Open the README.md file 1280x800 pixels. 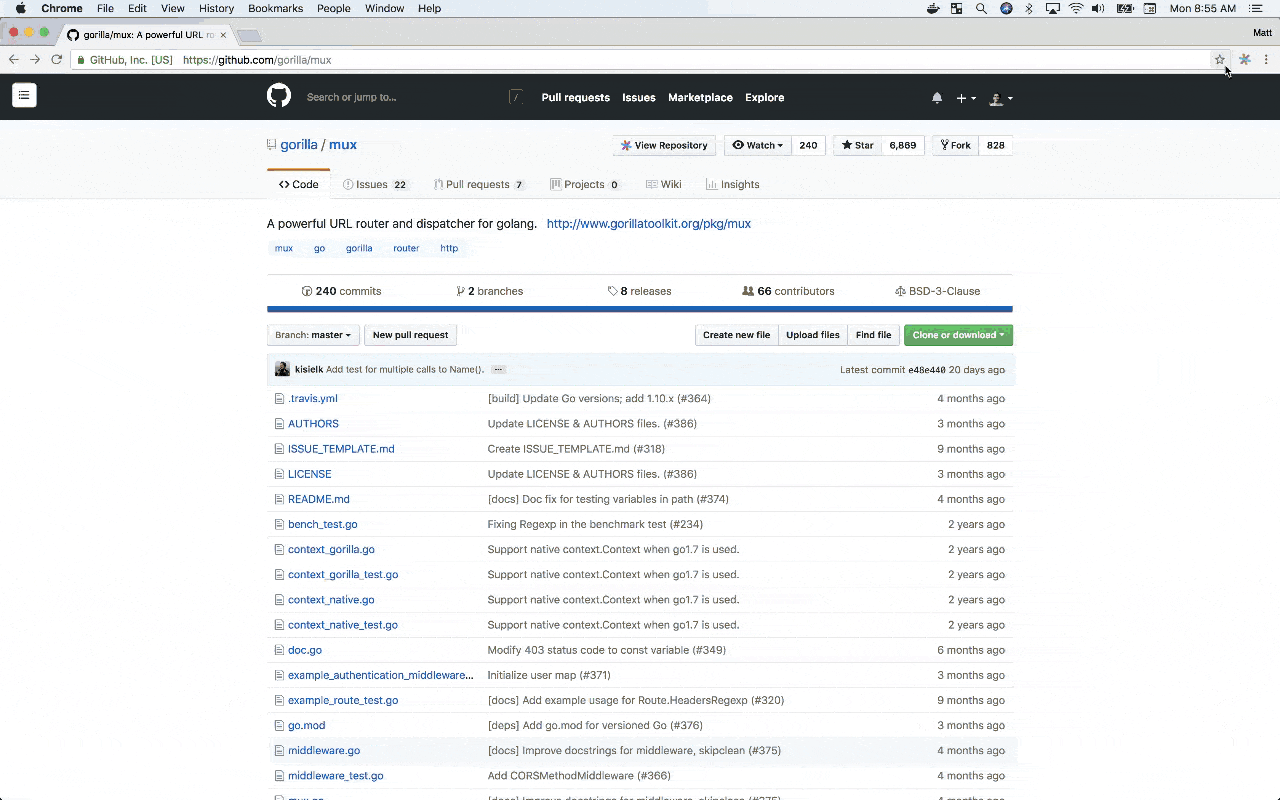[318, 498]
